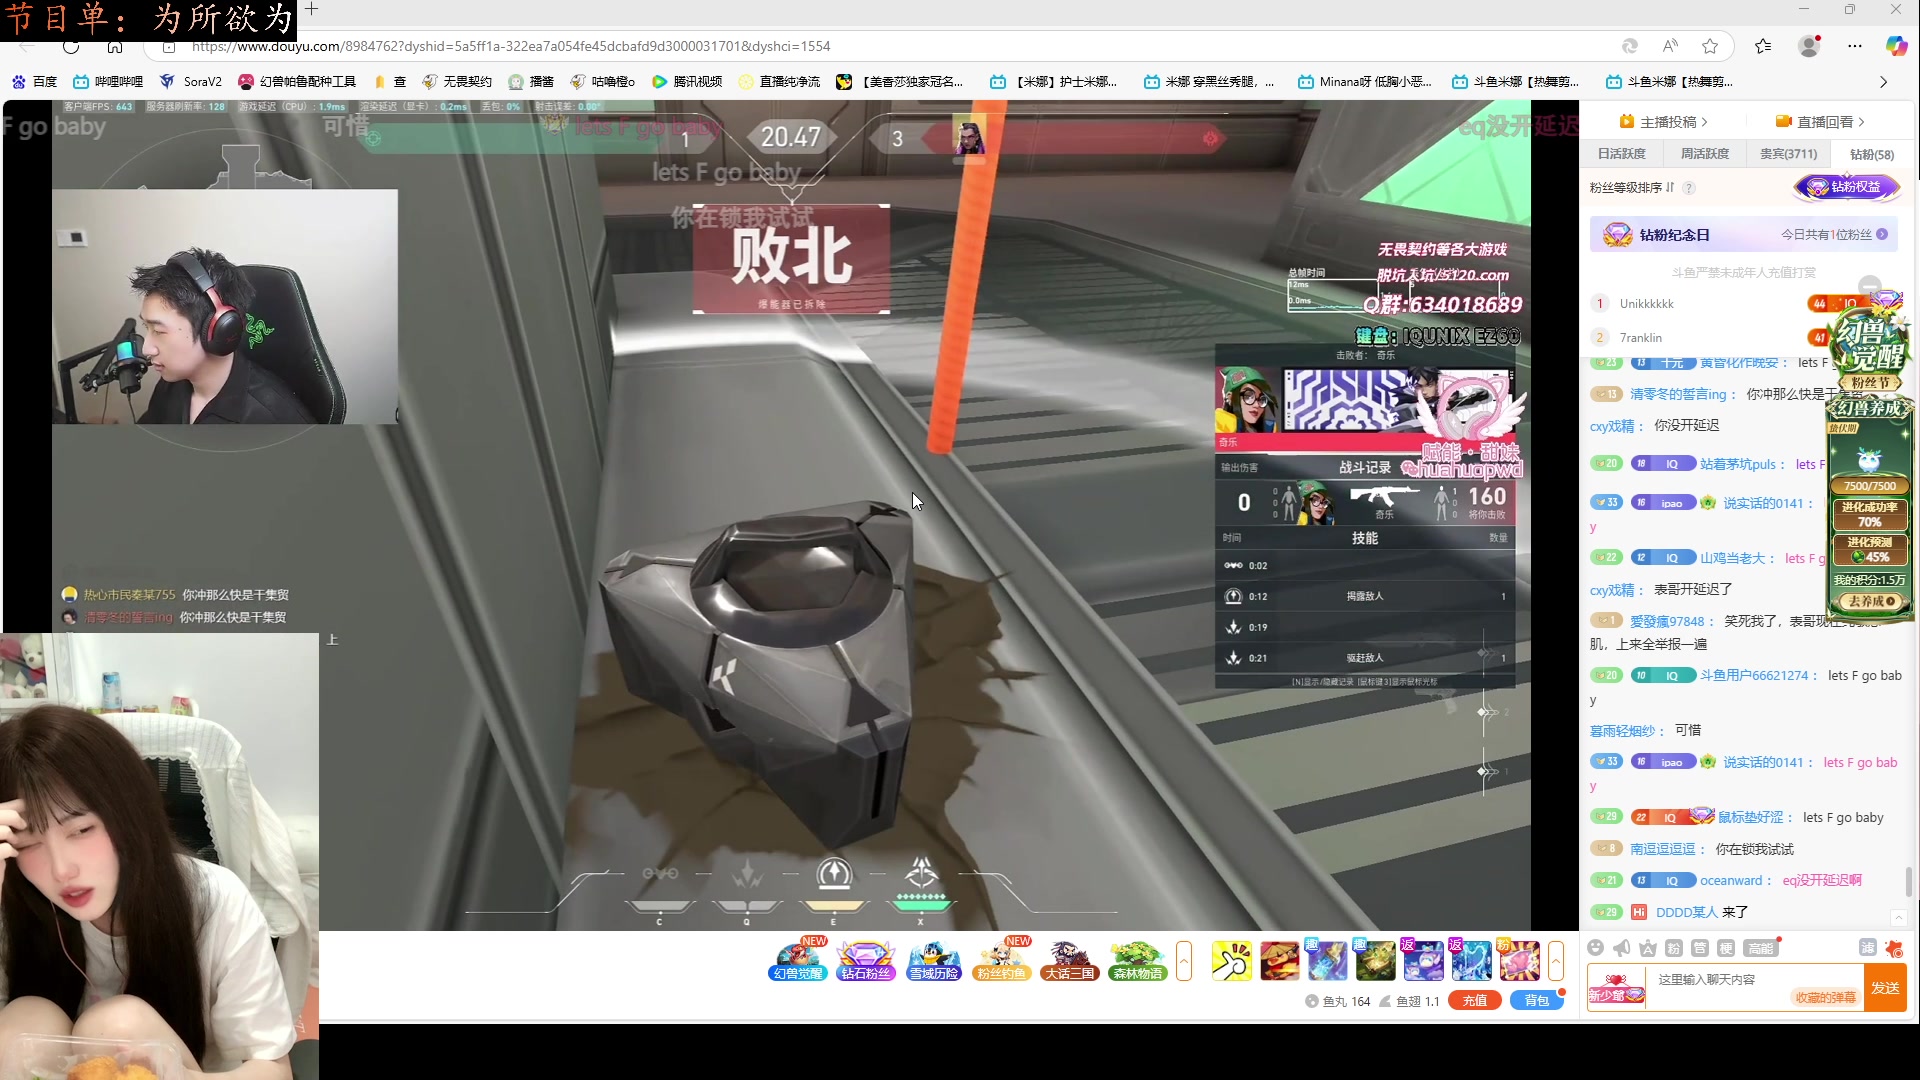Refresh the browser page
Image resolution: width=1920 pixels, height=1080 pixels.
pos(71,46)
